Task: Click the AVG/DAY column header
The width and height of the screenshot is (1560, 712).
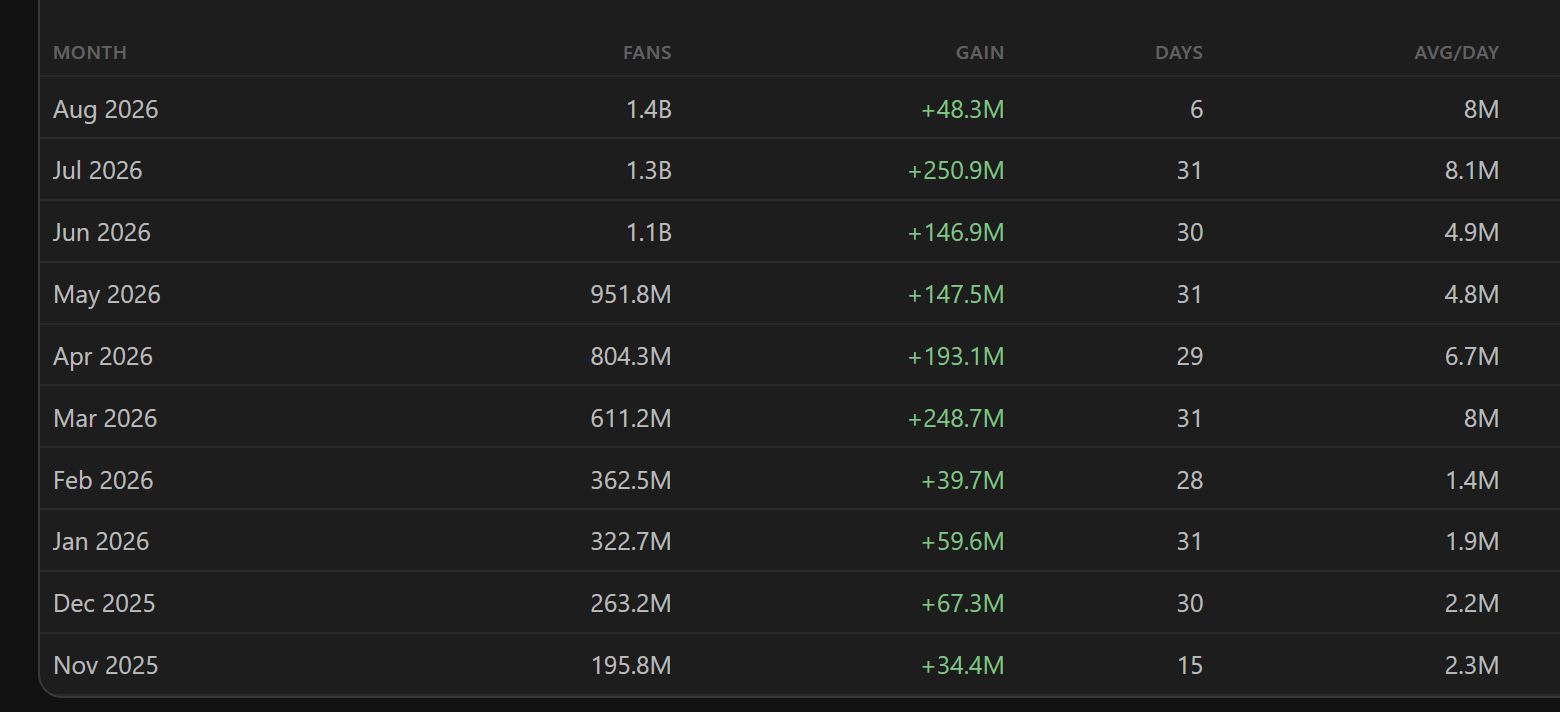Action: 1456,53
